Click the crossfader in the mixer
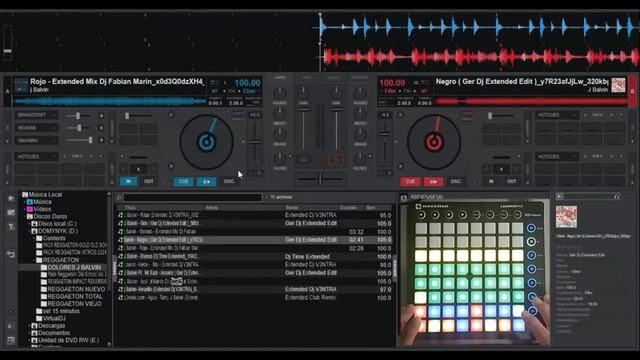Screen dimensions: 640x360 click(x=320, y=179)
